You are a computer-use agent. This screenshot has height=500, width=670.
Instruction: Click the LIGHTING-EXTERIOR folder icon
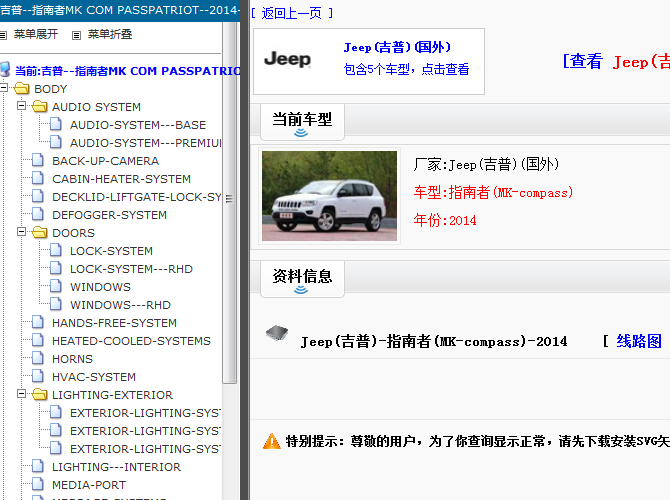39,394
